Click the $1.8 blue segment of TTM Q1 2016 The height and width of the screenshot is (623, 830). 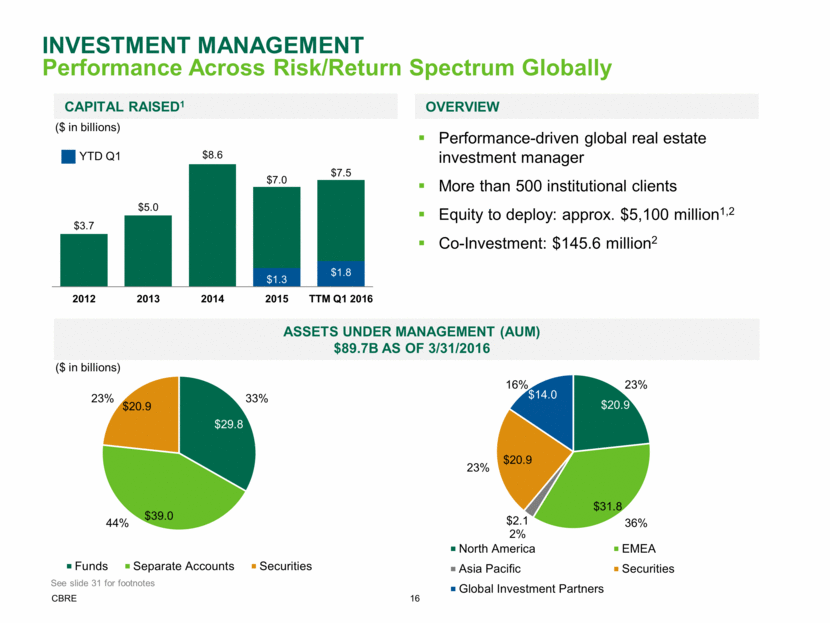point(340,273)
